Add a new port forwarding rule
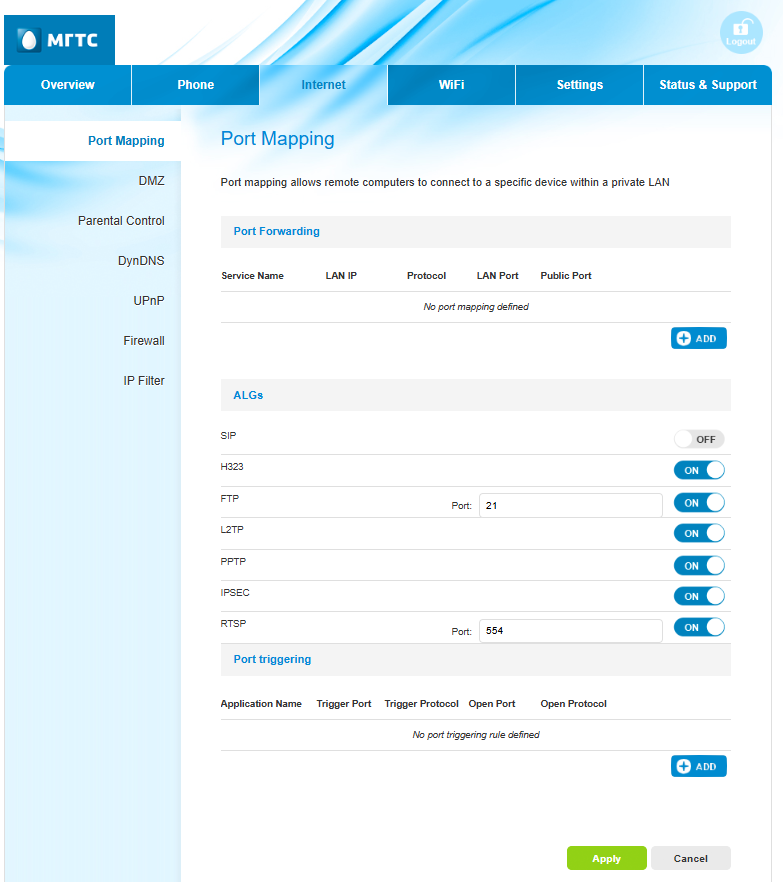This screenshot has height=882, width=783. [x=698, y=338]
